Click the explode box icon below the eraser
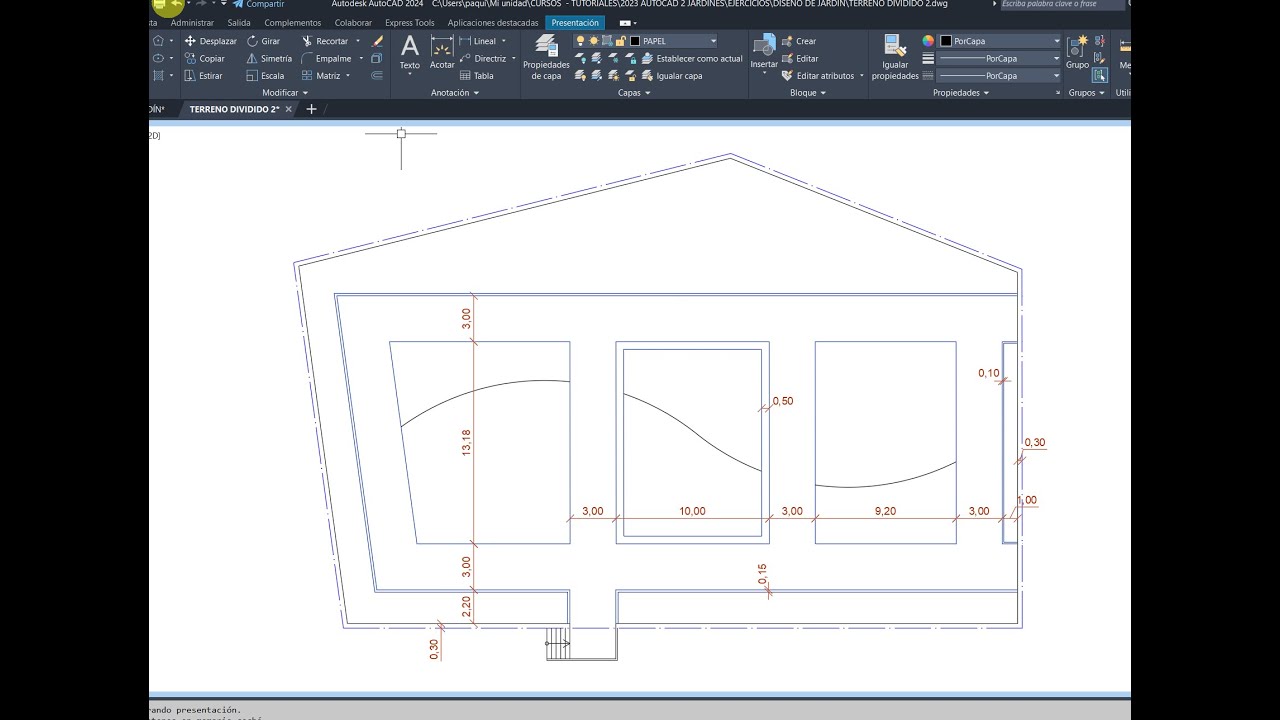This screenshot has width=1280, height=720. pyautogui.click(x=377, y=58)
